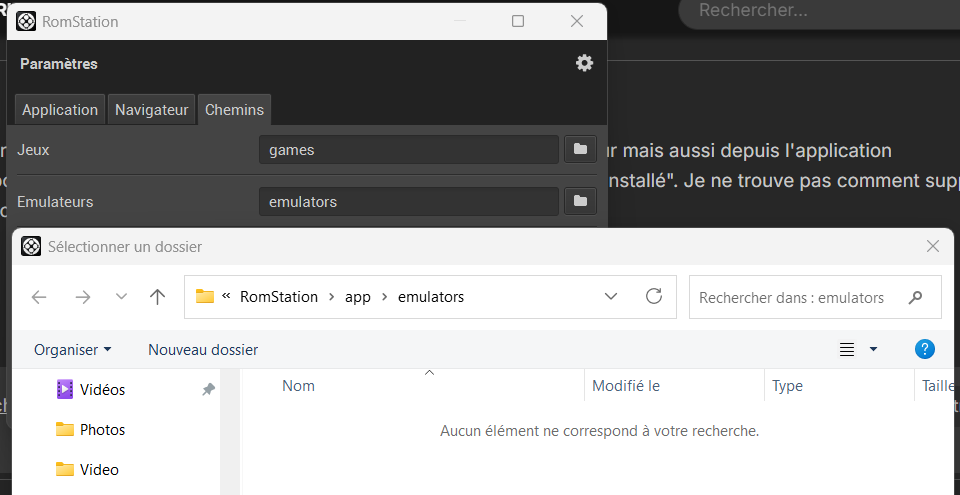This screenshot has height=495, width=960.
Task: Open the address bar path dropdown
Action: coord(611,297)
